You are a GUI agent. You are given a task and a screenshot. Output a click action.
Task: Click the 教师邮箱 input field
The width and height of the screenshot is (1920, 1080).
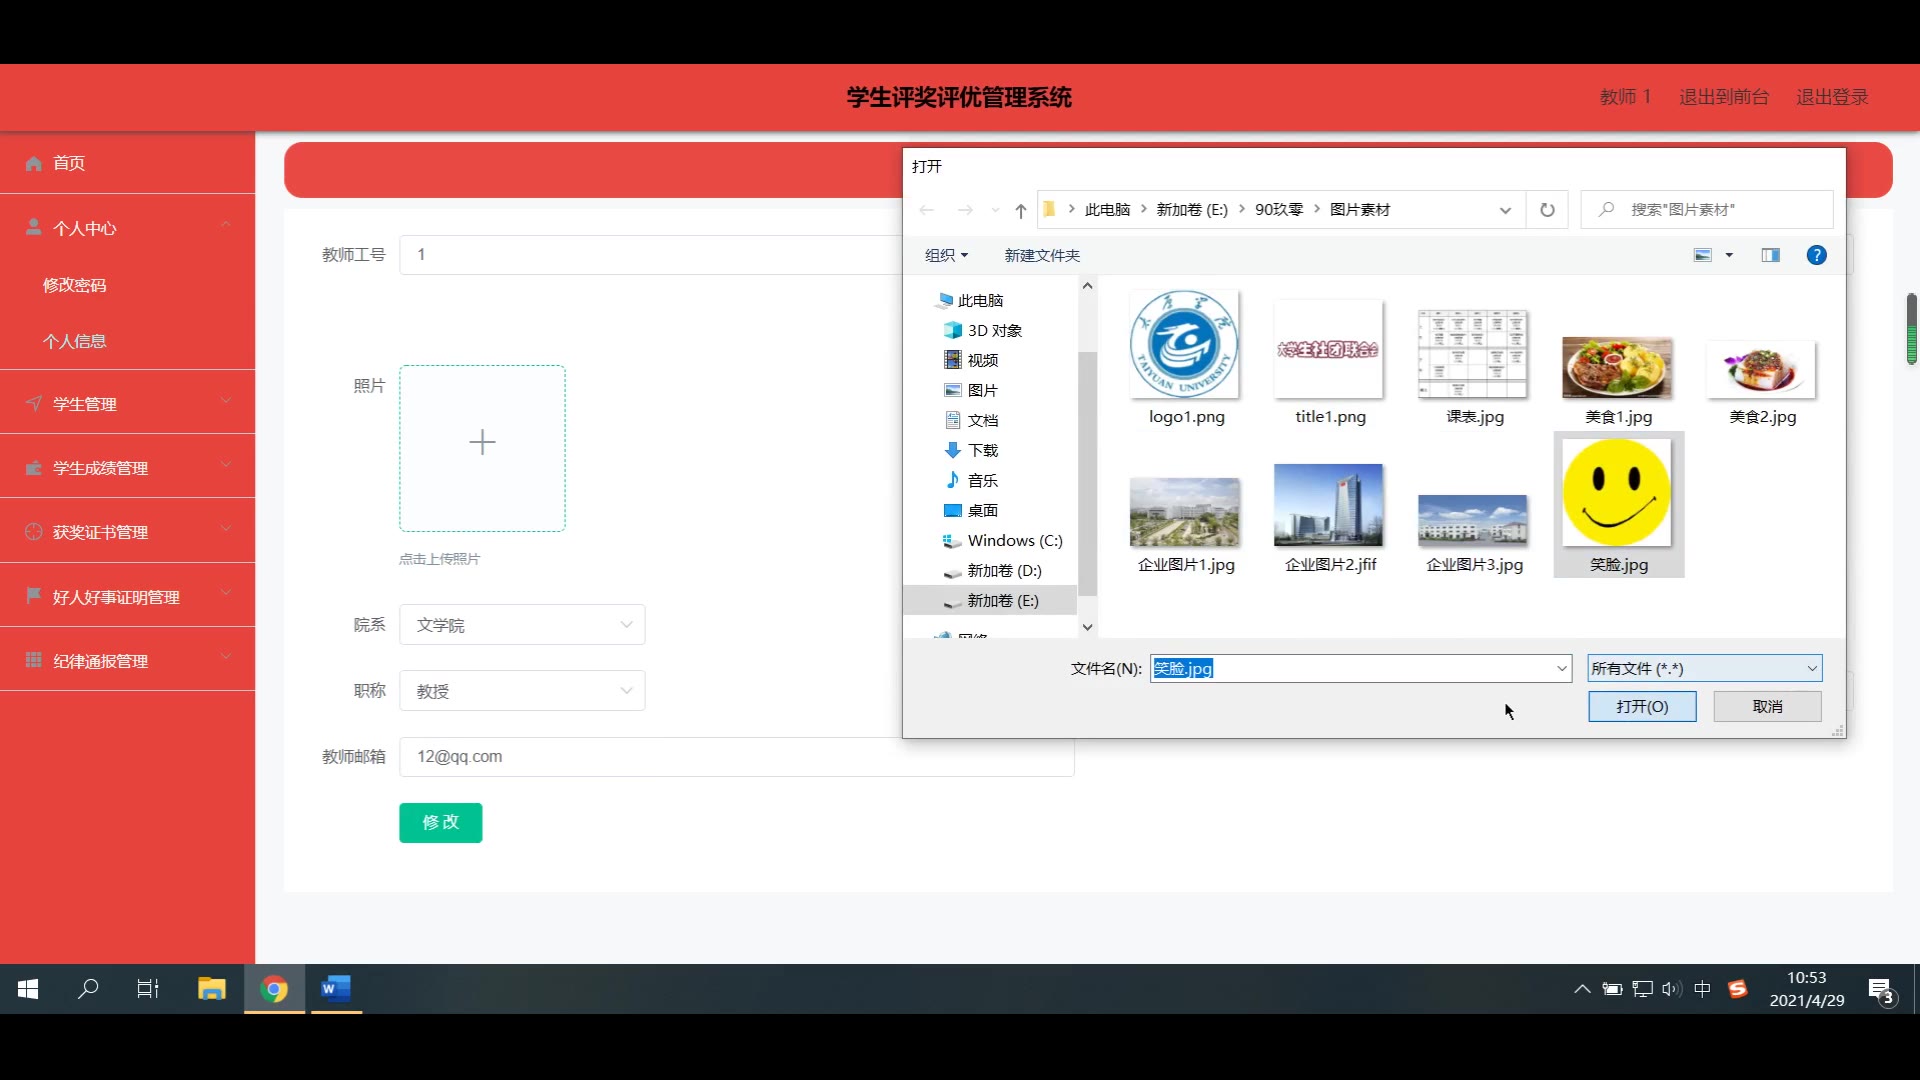tap(736, 757)
